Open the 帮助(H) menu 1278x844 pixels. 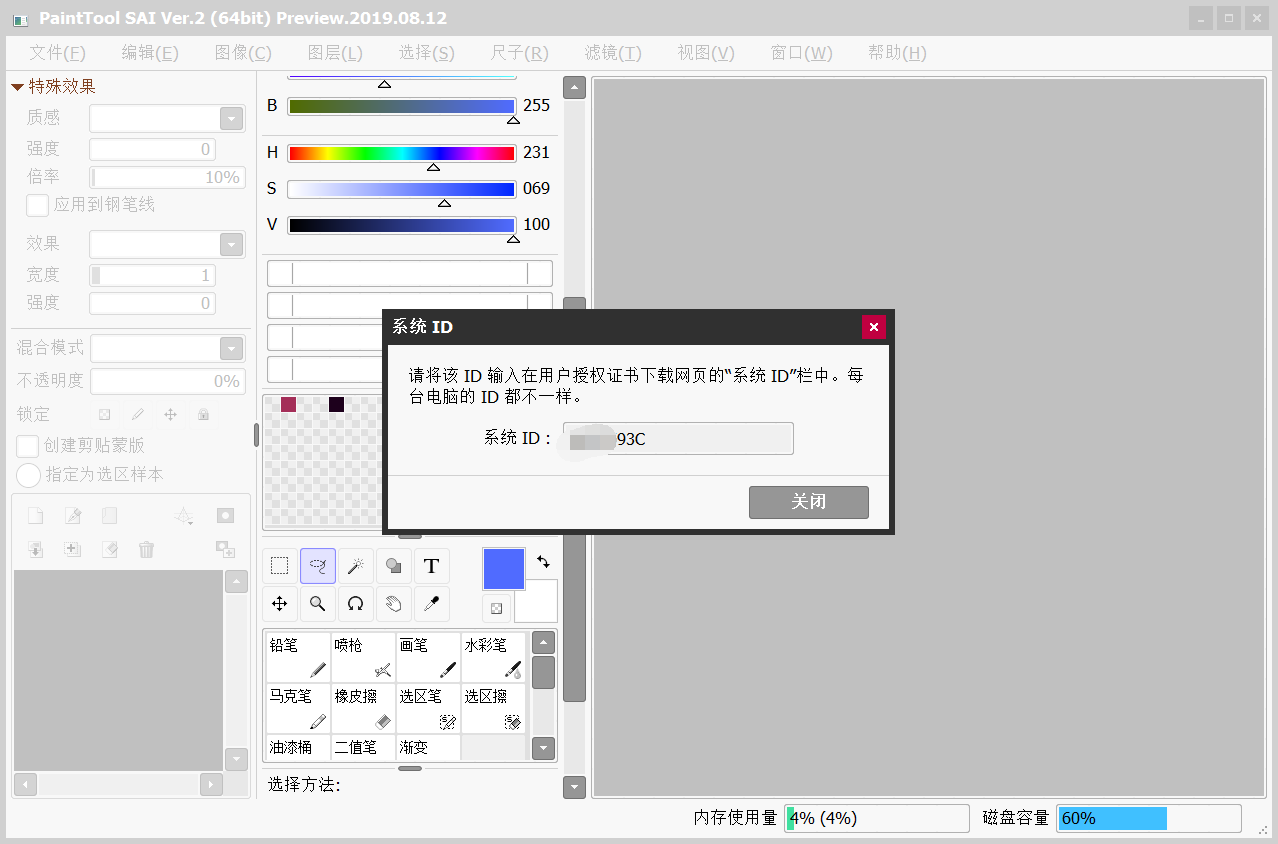pyautogui.click(x=897, y=53)
